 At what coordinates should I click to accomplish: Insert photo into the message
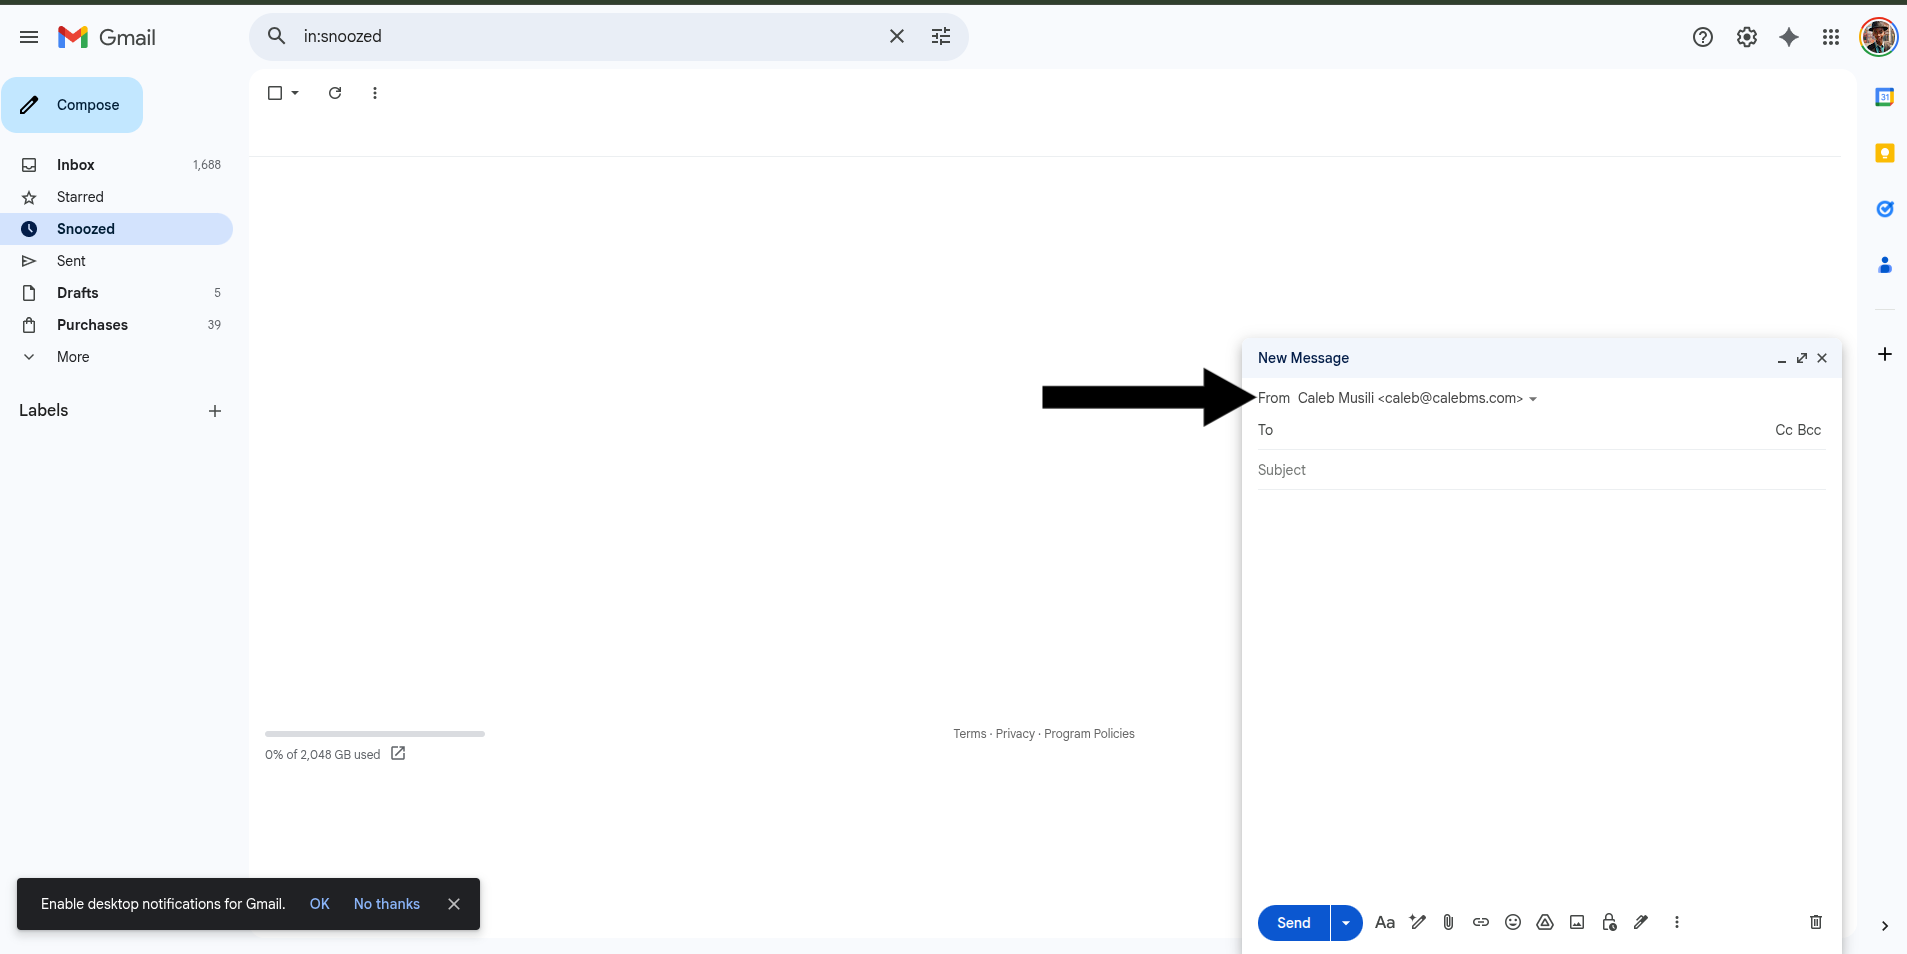(1577, 922)
